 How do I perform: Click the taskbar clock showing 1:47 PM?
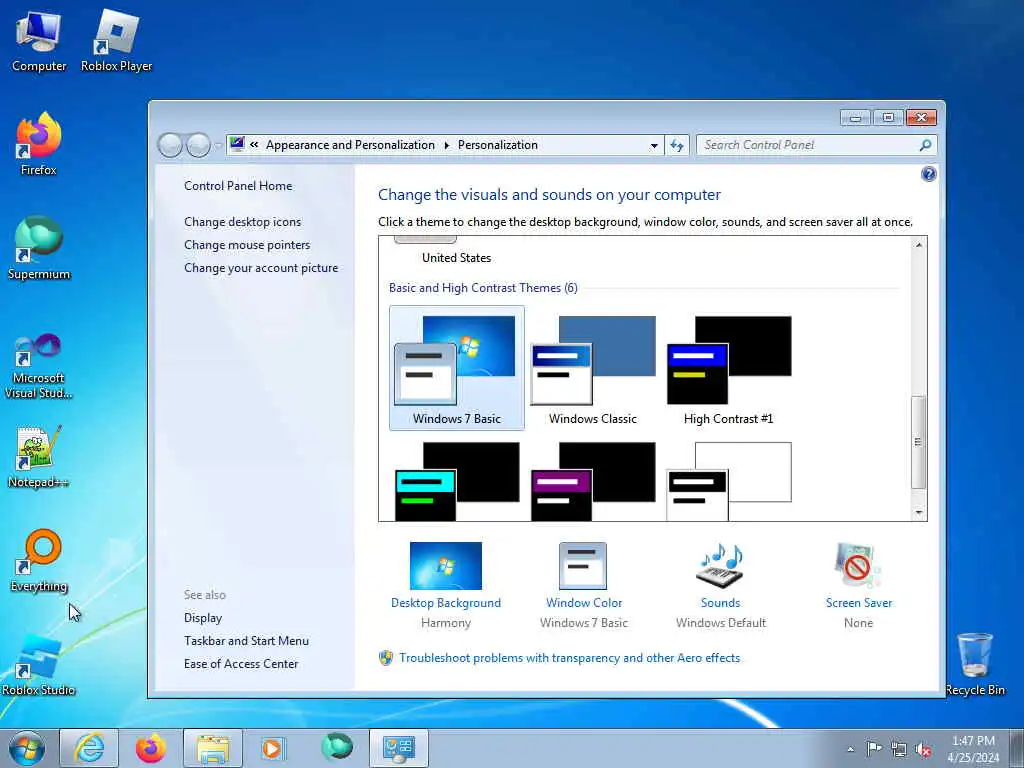[973, 749]
